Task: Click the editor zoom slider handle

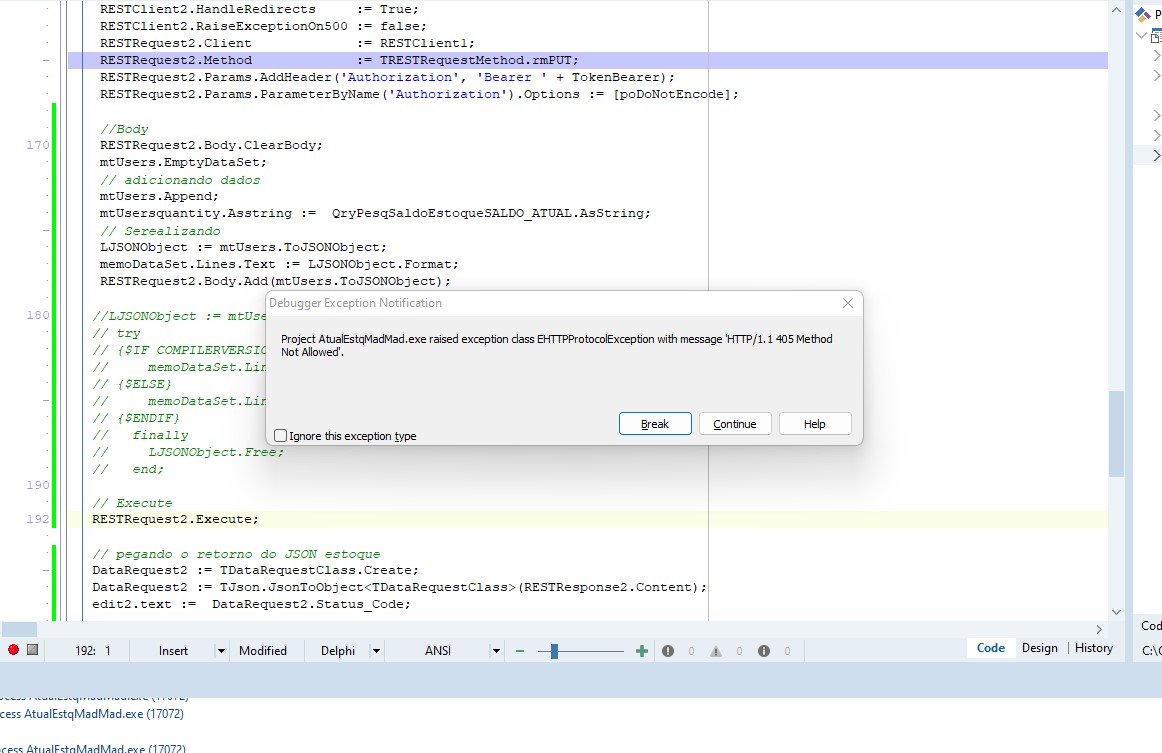Action: click(554, 651)
